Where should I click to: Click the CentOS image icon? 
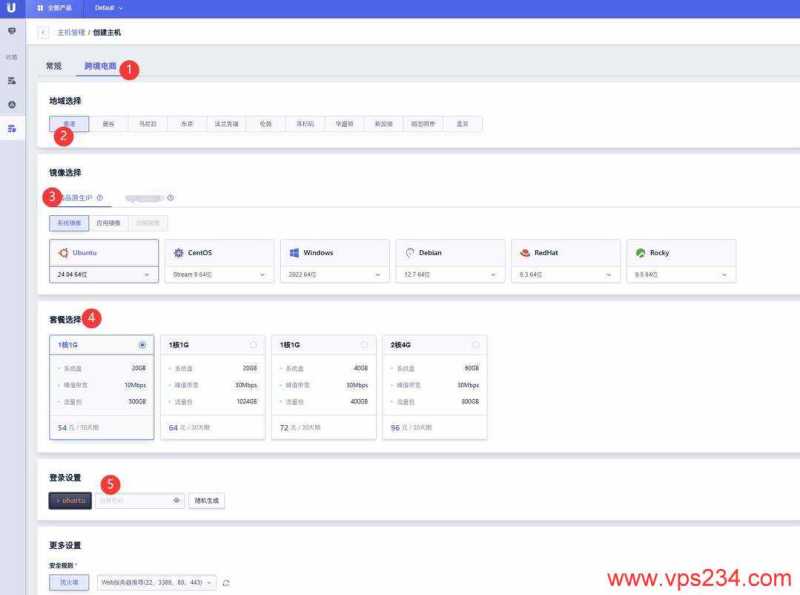coord(179,253)
